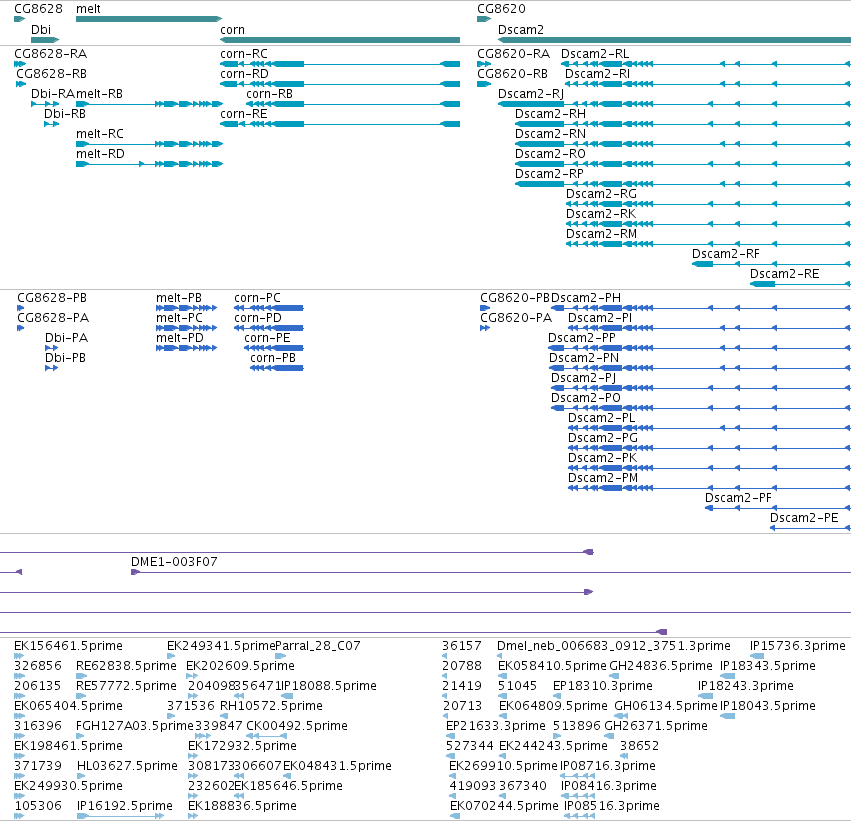851x821 pixels.
Task: Choose the Dscam2-RO transcript label
Action: pos(550,154)
